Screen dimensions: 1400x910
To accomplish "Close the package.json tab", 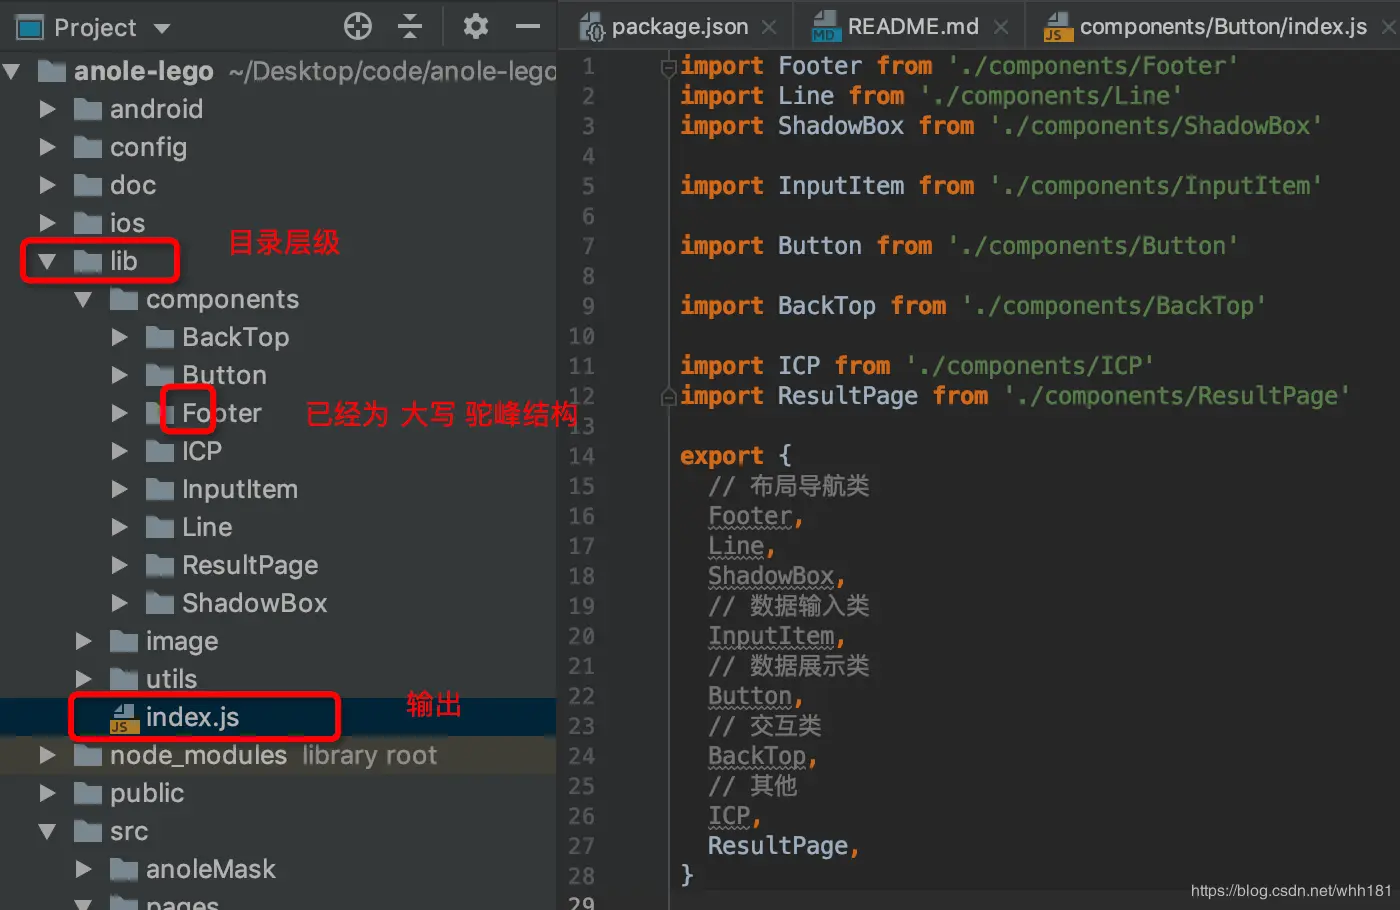I will (x=769, y=27).
